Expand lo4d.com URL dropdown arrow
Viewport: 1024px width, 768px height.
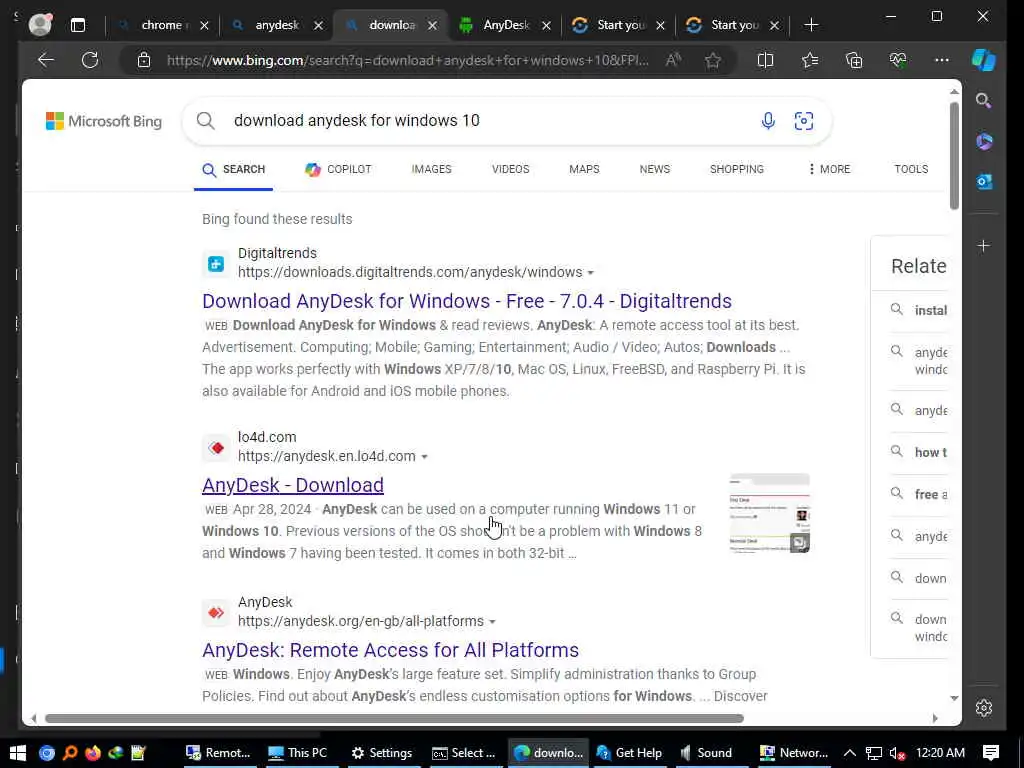coord(424,457)
